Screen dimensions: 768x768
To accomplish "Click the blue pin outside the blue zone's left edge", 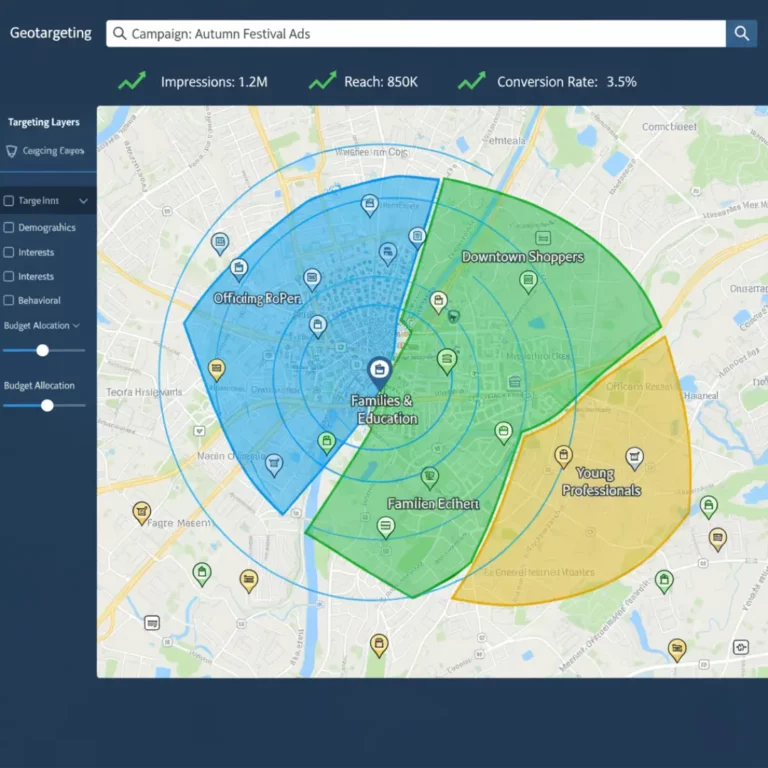I will pyautogui.click(x=220, y=243).
